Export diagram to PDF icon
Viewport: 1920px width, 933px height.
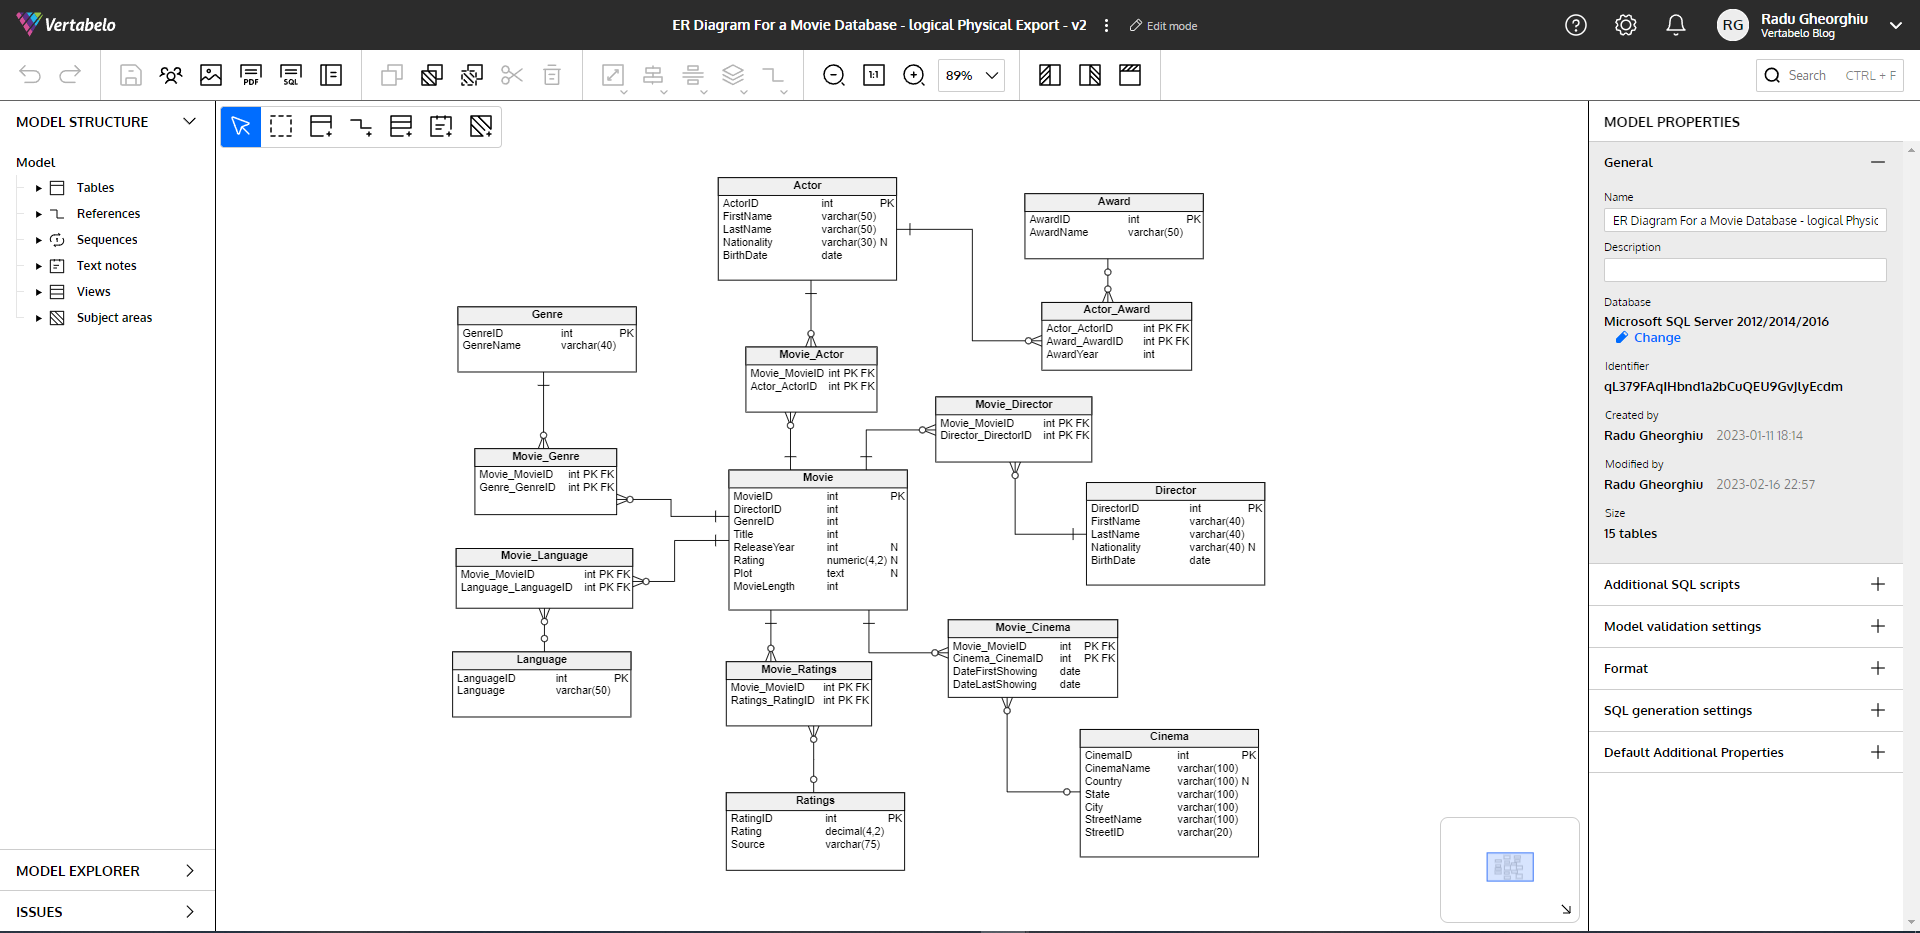[251, 75]
